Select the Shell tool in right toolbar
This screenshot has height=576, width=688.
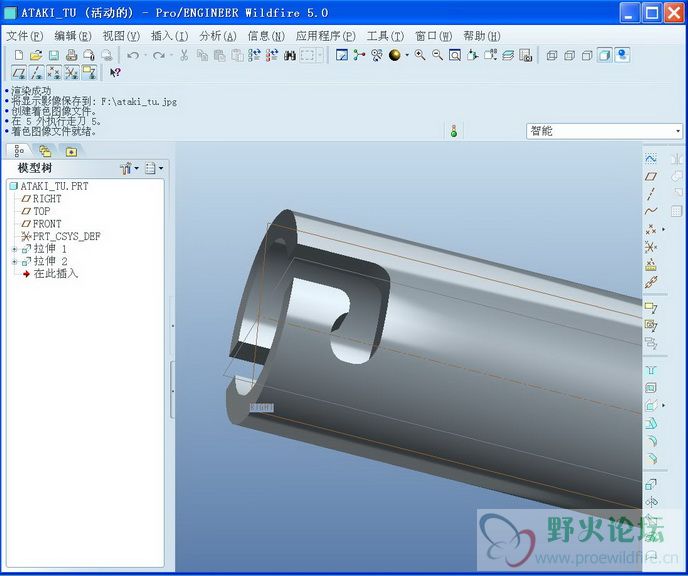click(651, 387)
